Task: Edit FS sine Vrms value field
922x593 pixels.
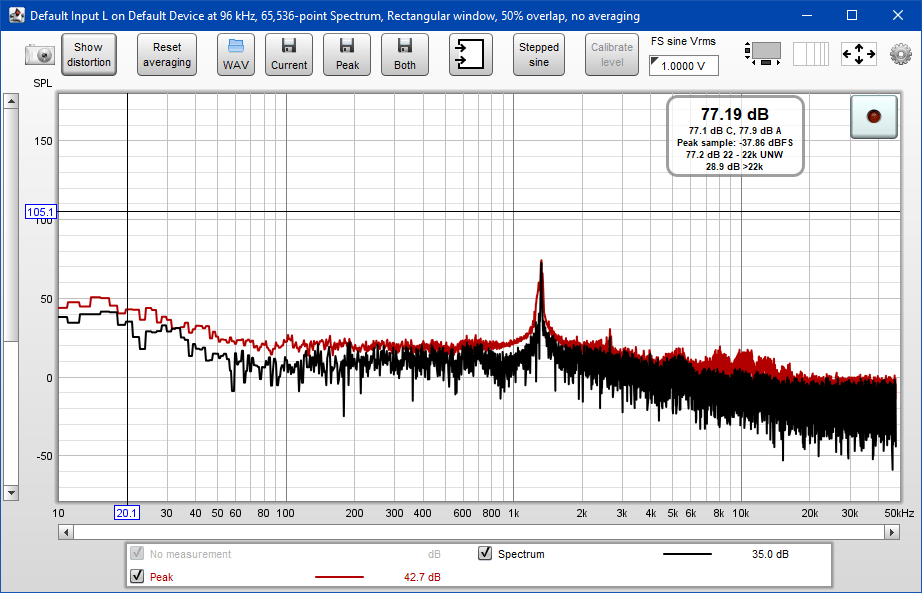Action: (x=684, y=65)
